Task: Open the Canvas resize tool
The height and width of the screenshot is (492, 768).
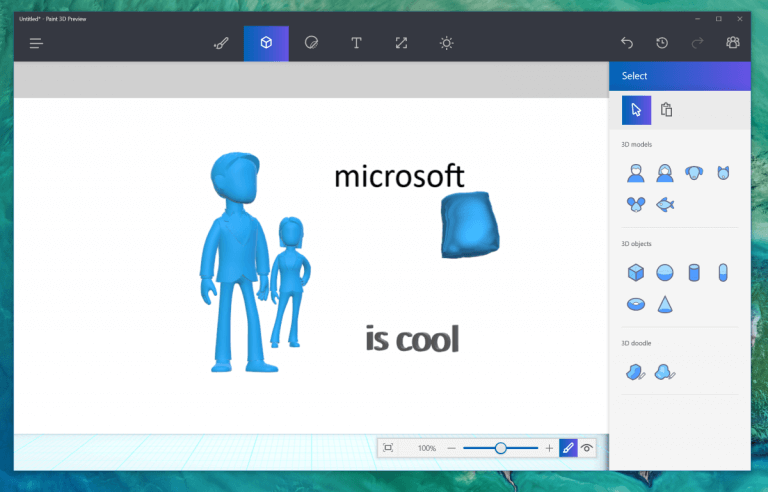Action: point(401,43)
